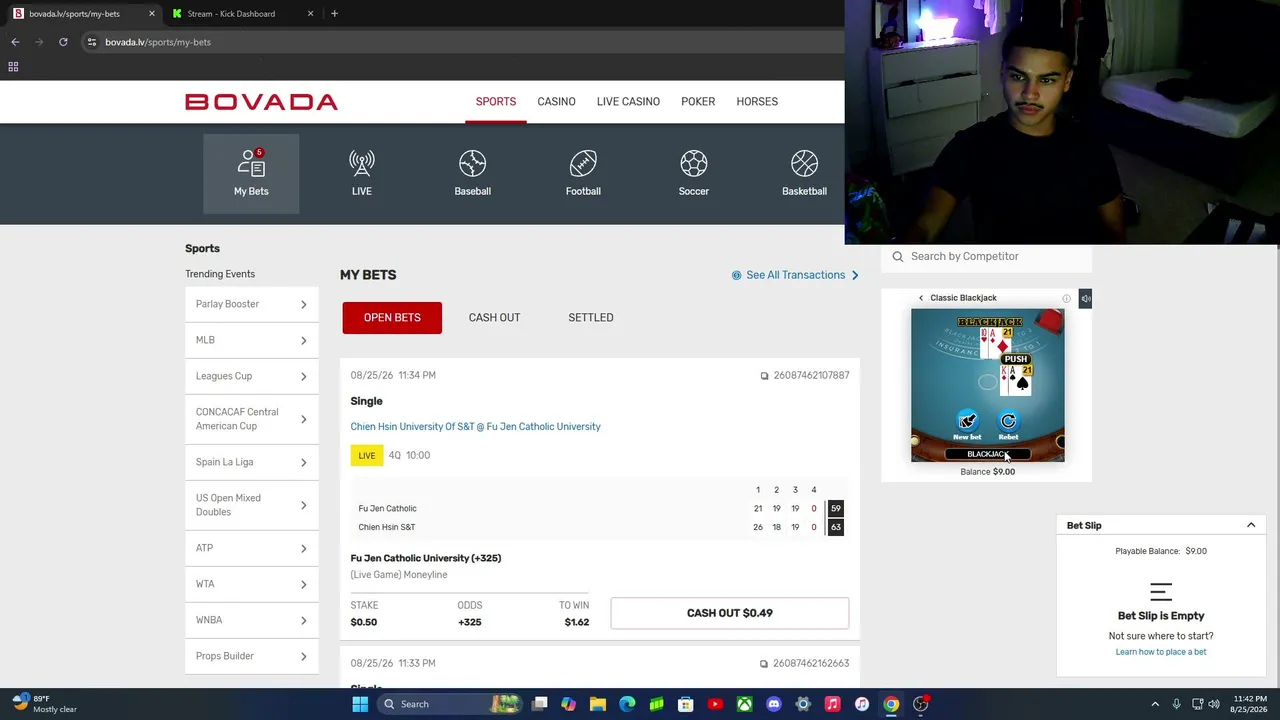1280x720 pixels.
Task: Open the See All Transactions link
Action: point(796,275)
